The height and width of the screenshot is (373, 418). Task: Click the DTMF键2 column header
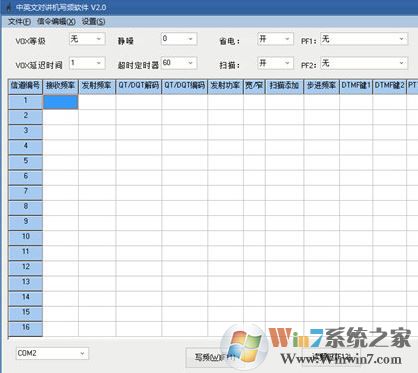[390, 86]
